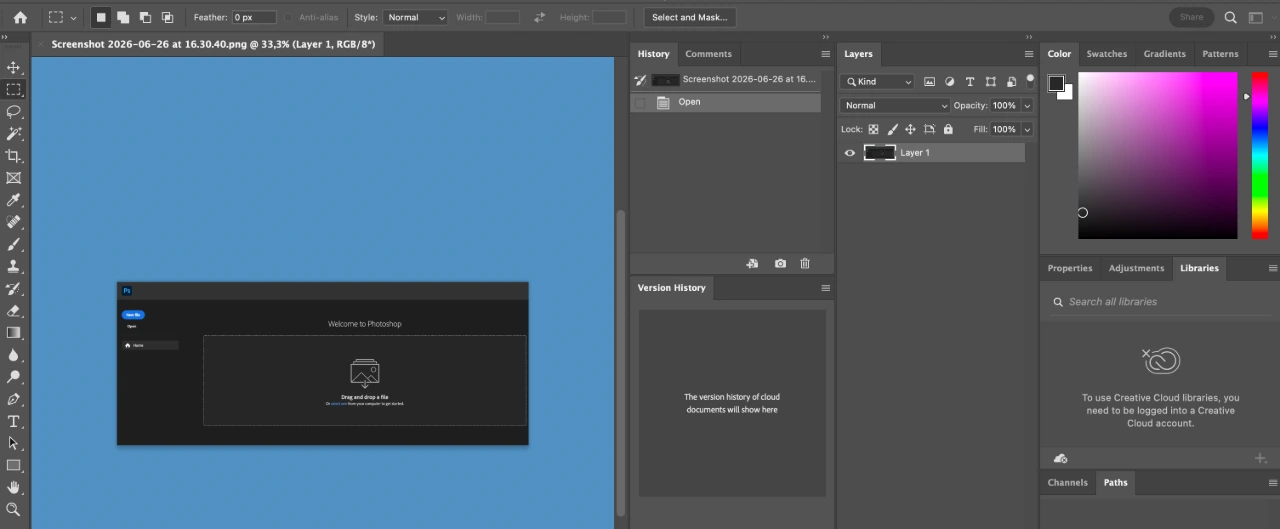Select the Hand tool
Image resolution: width=1280 pixels, height=529 pixels.
(14, 487)
